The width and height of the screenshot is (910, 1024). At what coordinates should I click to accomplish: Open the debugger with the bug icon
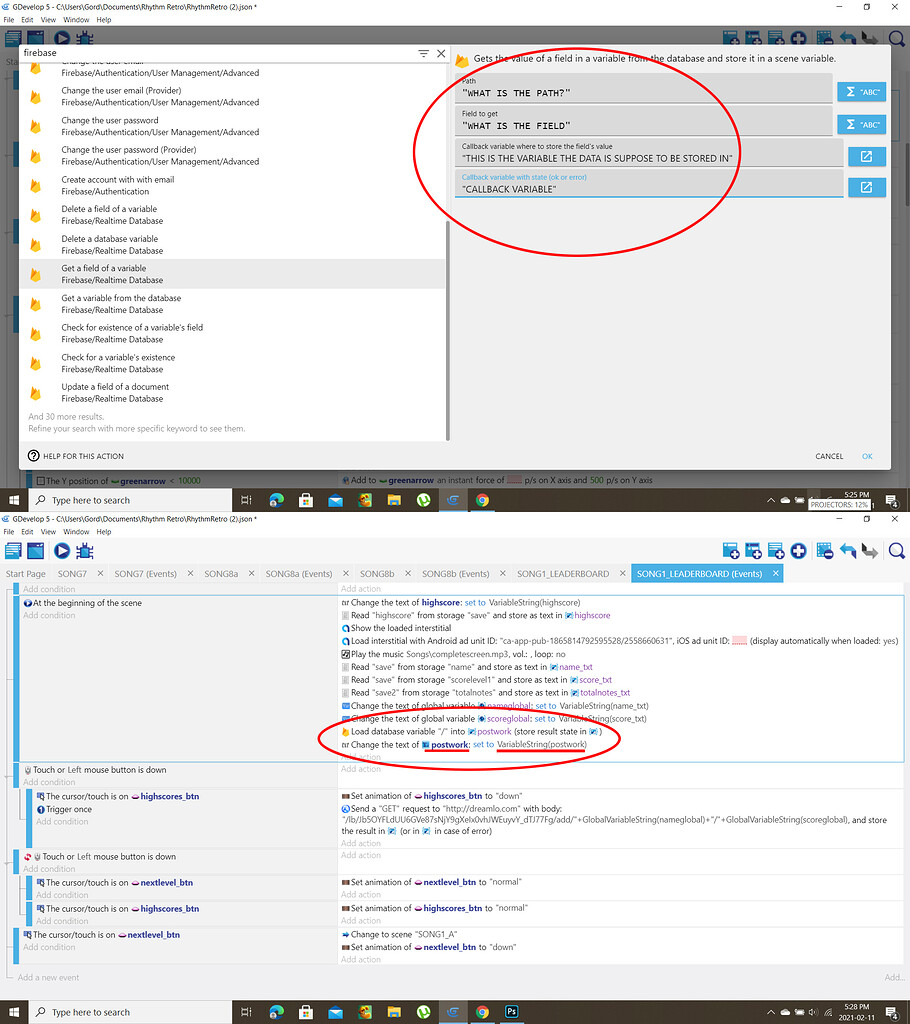pos(84,551)
